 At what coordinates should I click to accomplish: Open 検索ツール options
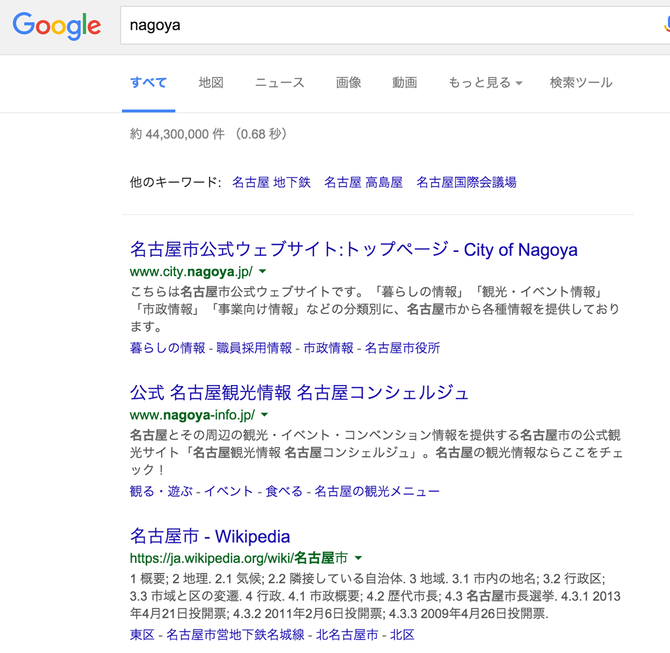(x=580, y=83)
